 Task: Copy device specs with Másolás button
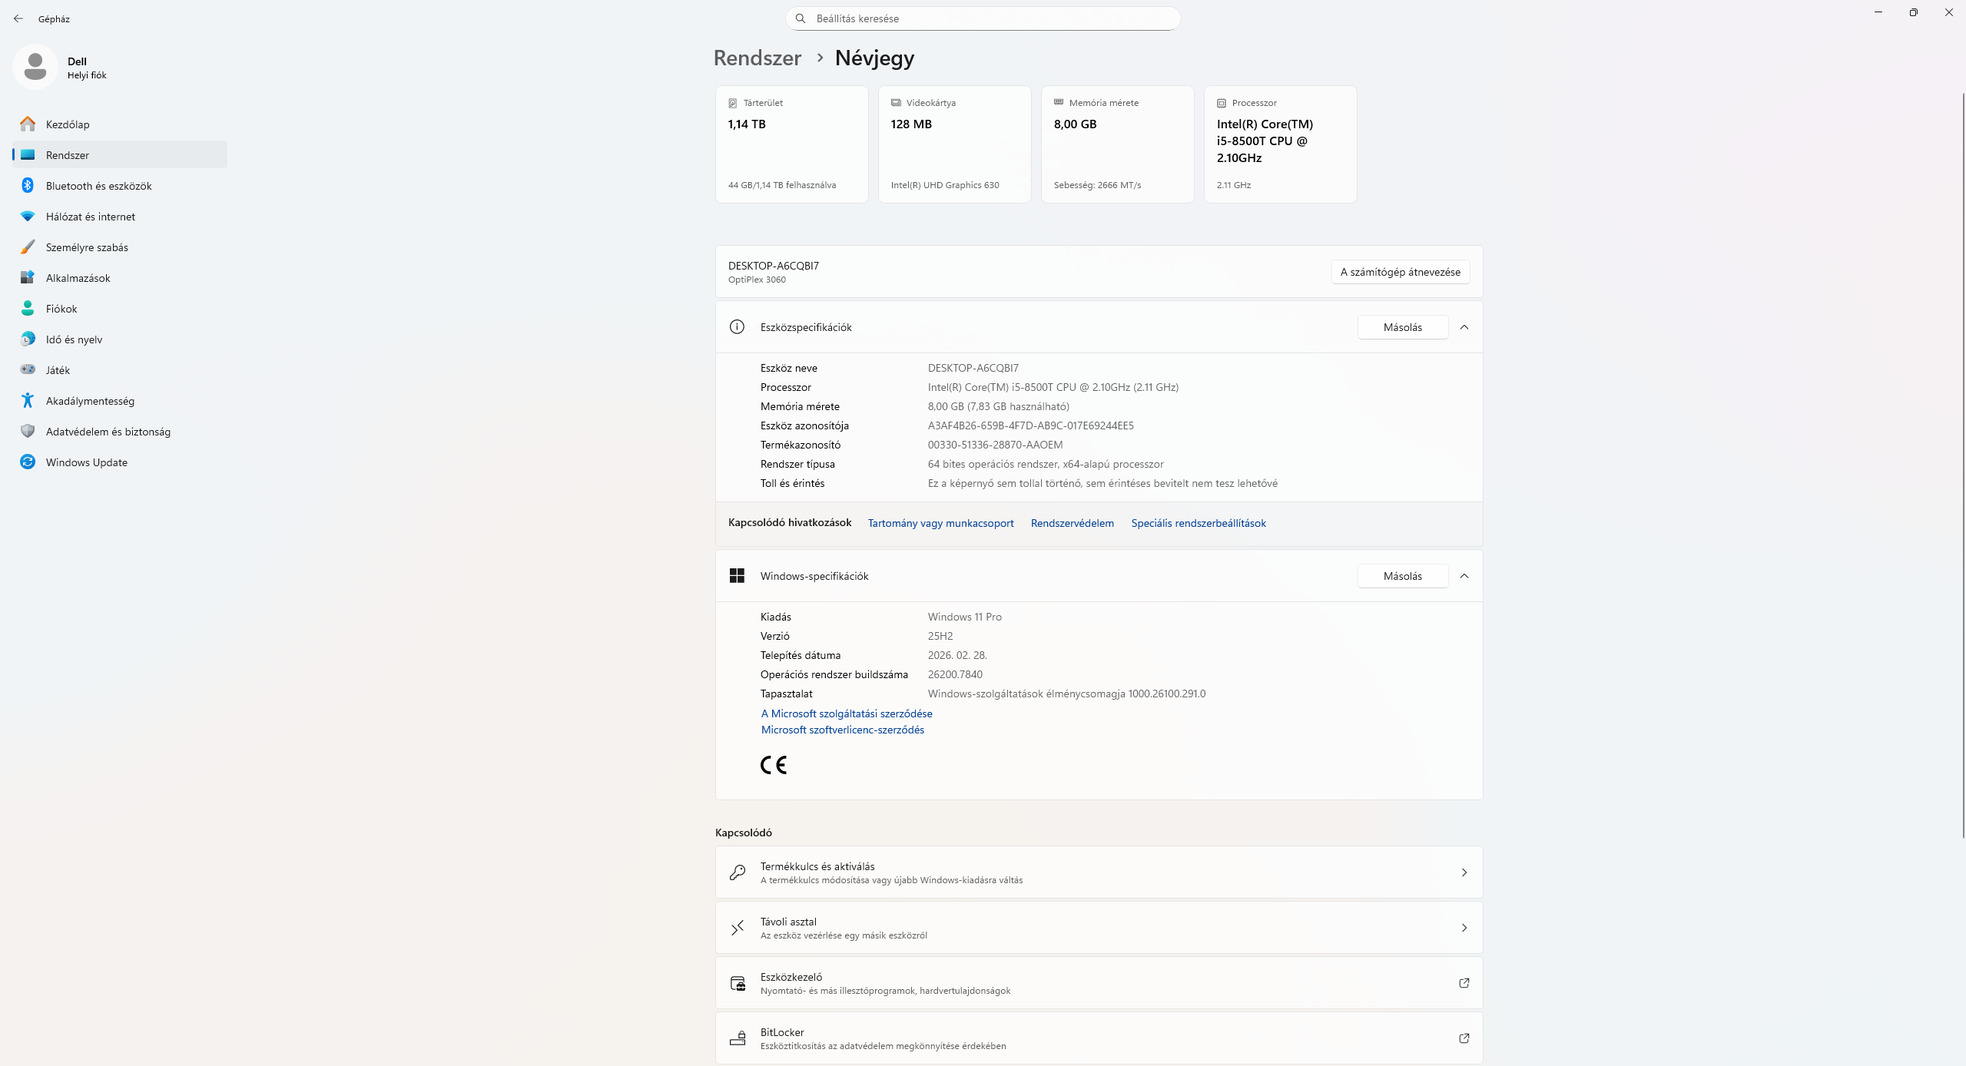coord(1402,327)
